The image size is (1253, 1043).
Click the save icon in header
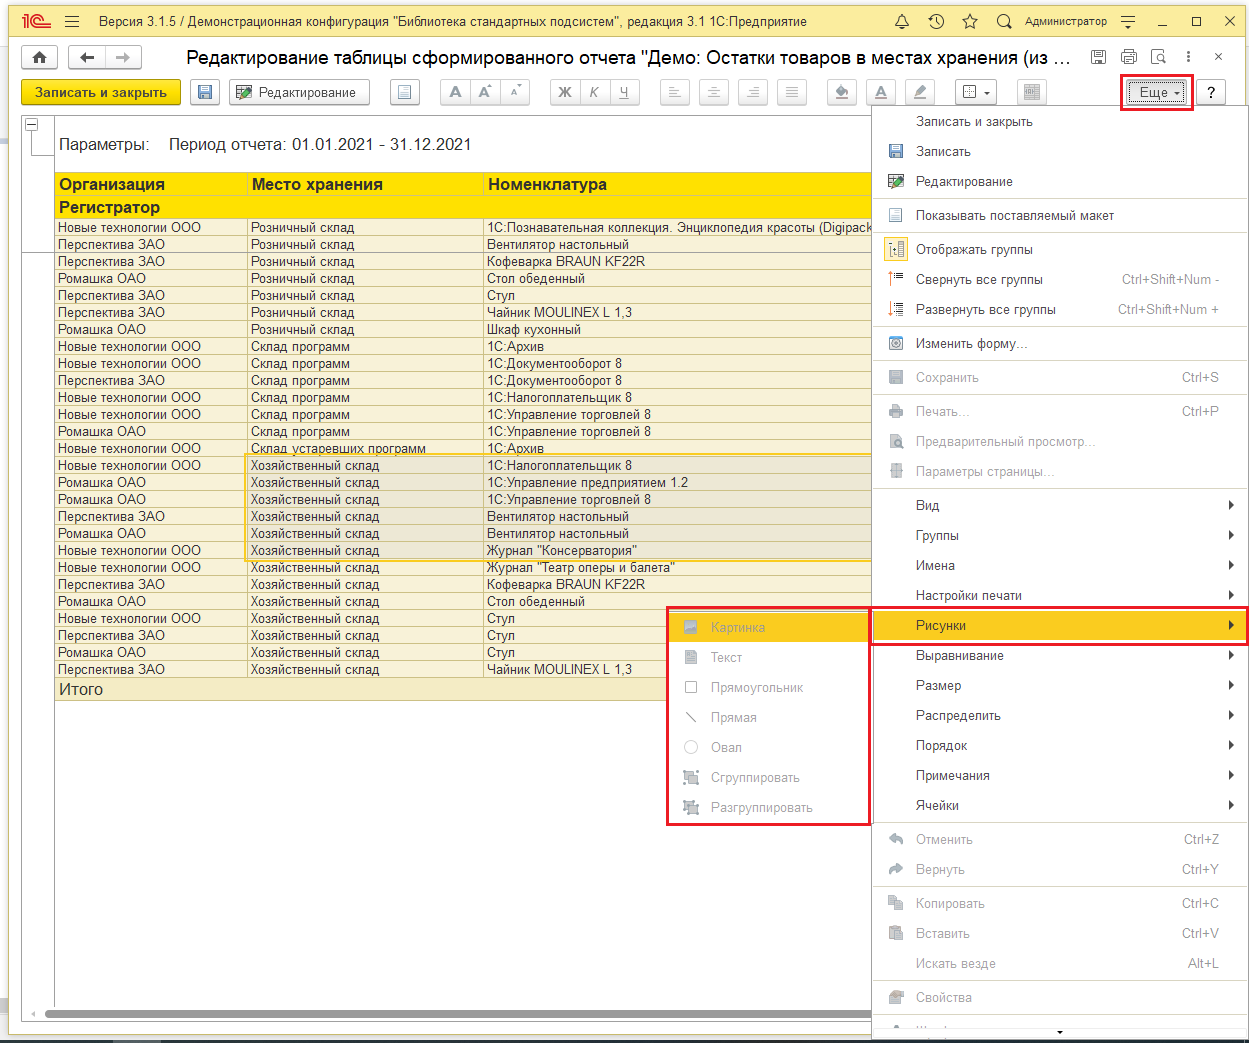click(x=1099, y=57)
